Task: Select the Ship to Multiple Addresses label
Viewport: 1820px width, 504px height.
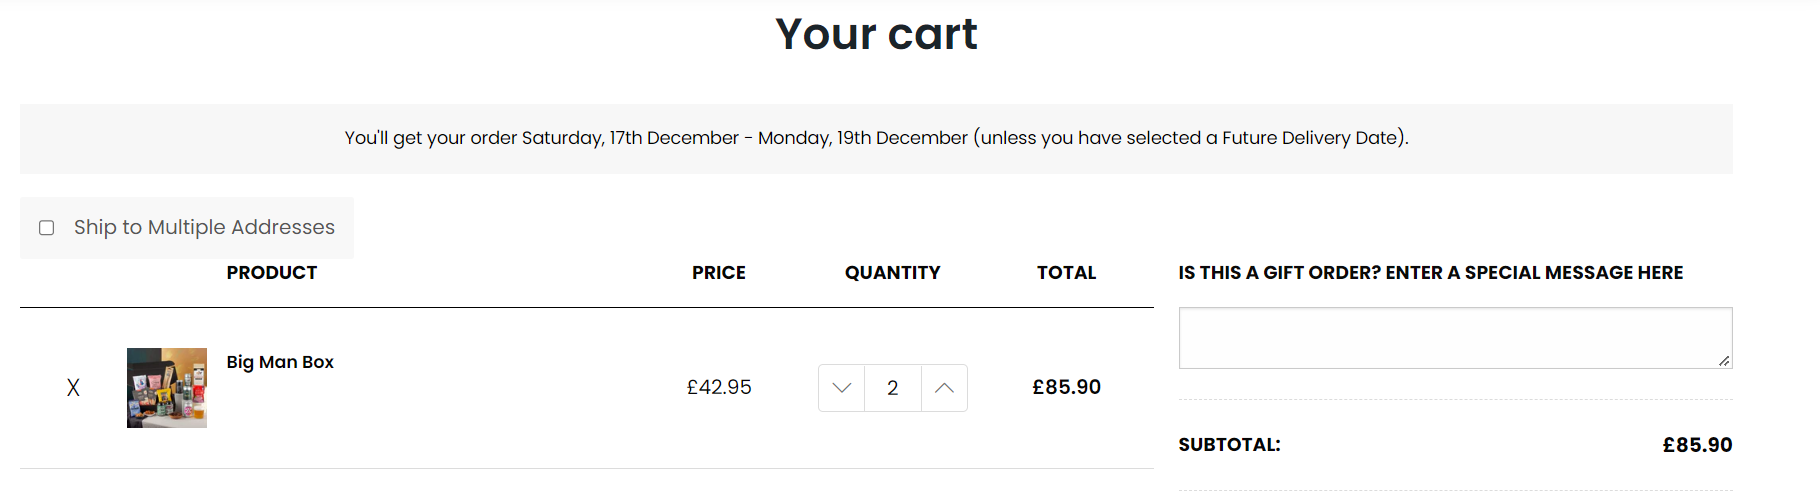Action: (204, 227)
